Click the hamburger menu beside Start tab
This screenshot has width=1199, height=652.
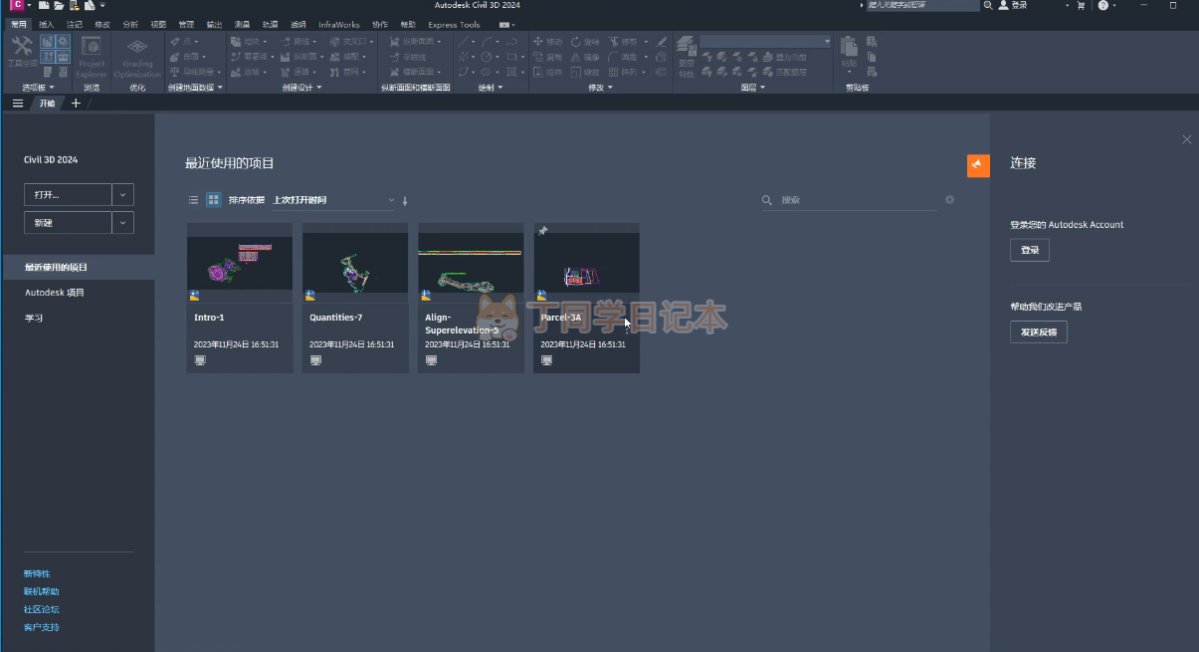click(x=18, y=104)
